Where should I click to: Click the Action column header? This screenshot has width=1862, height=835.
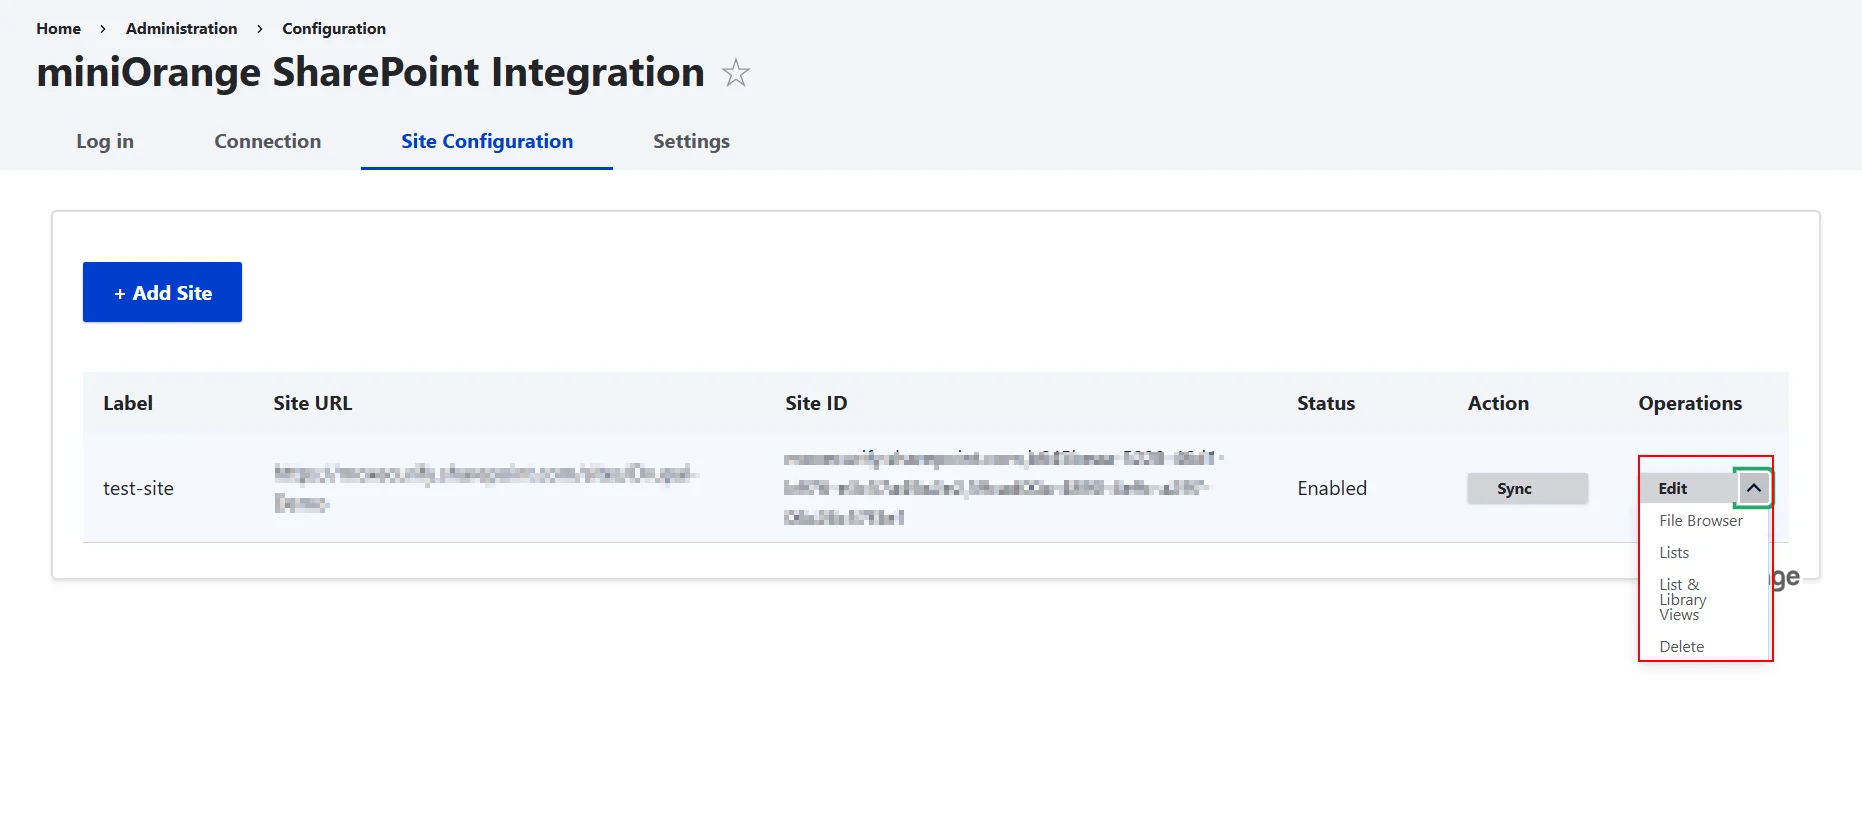(x=1498, y=403)
